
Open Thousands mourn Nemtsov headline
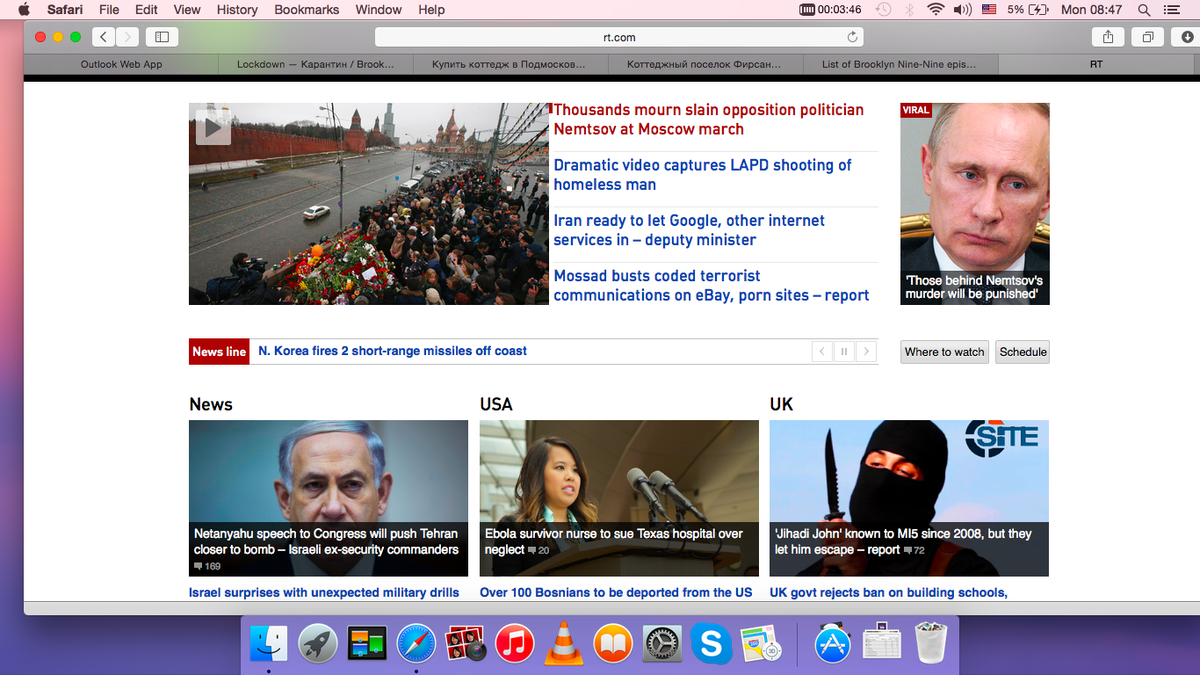(x=709, y=119)
